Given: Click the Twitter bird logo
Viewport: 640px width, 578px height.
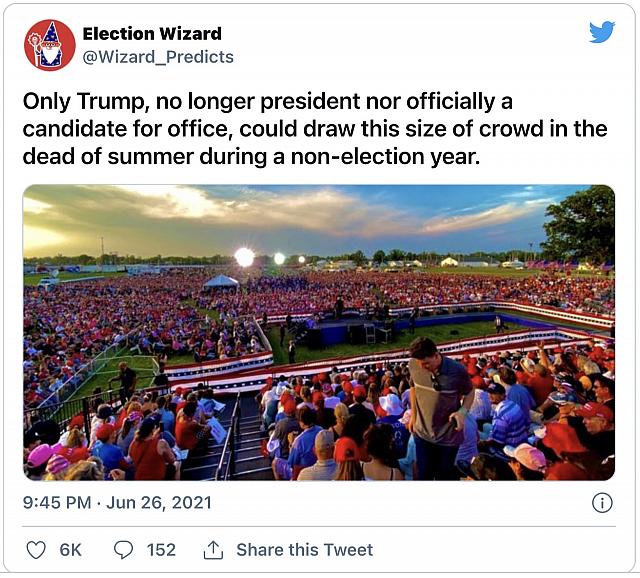Looking at the screenshot, I should pyautogui.click(x=601, y=33).
